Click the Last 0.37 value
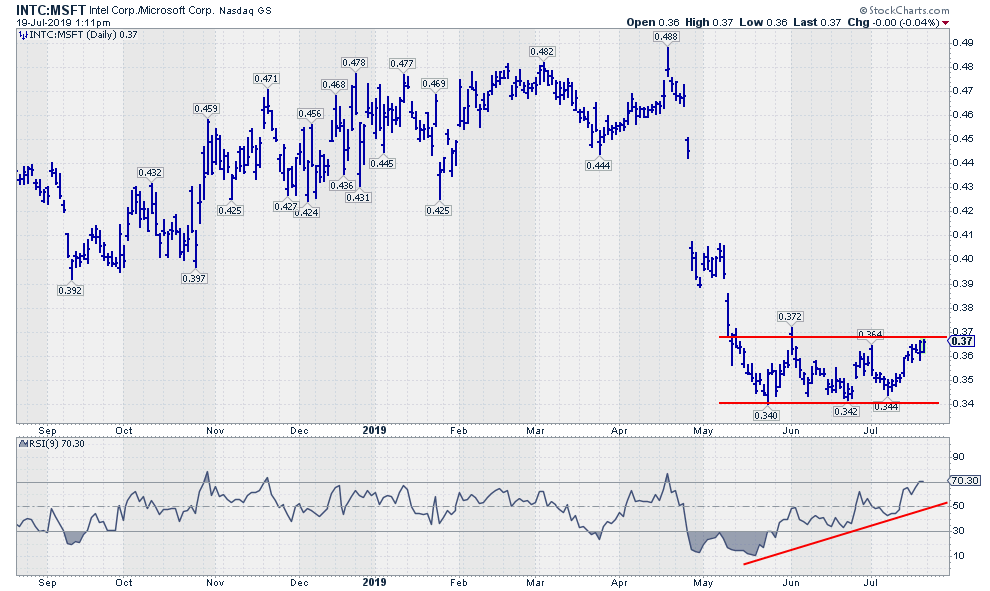Screen dimensions: 990x591 coord(817,22)
